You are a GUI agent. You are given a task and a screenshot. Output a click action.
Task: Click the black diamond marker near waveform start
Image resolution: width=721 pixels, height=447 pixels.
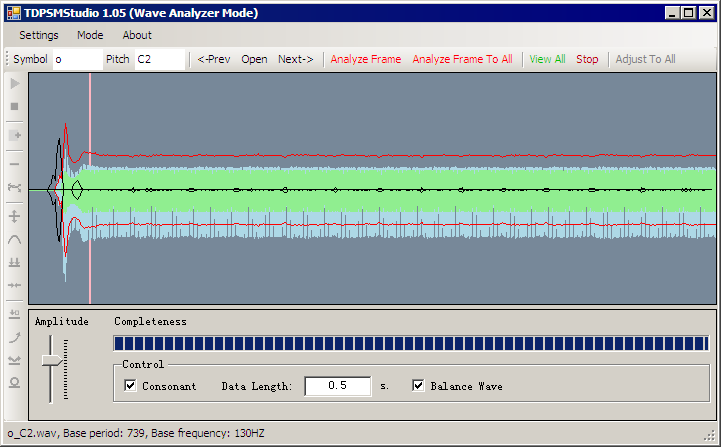77,189
